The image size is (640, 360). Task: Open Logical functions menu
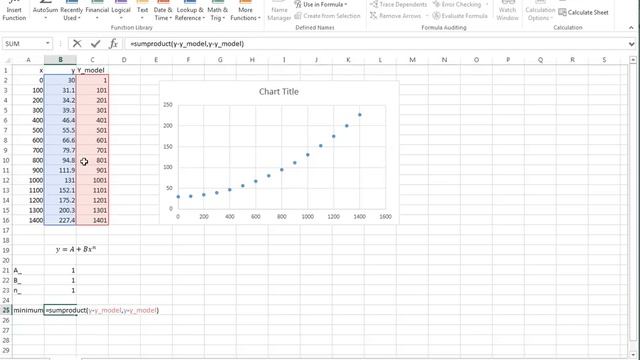point(121,11)
